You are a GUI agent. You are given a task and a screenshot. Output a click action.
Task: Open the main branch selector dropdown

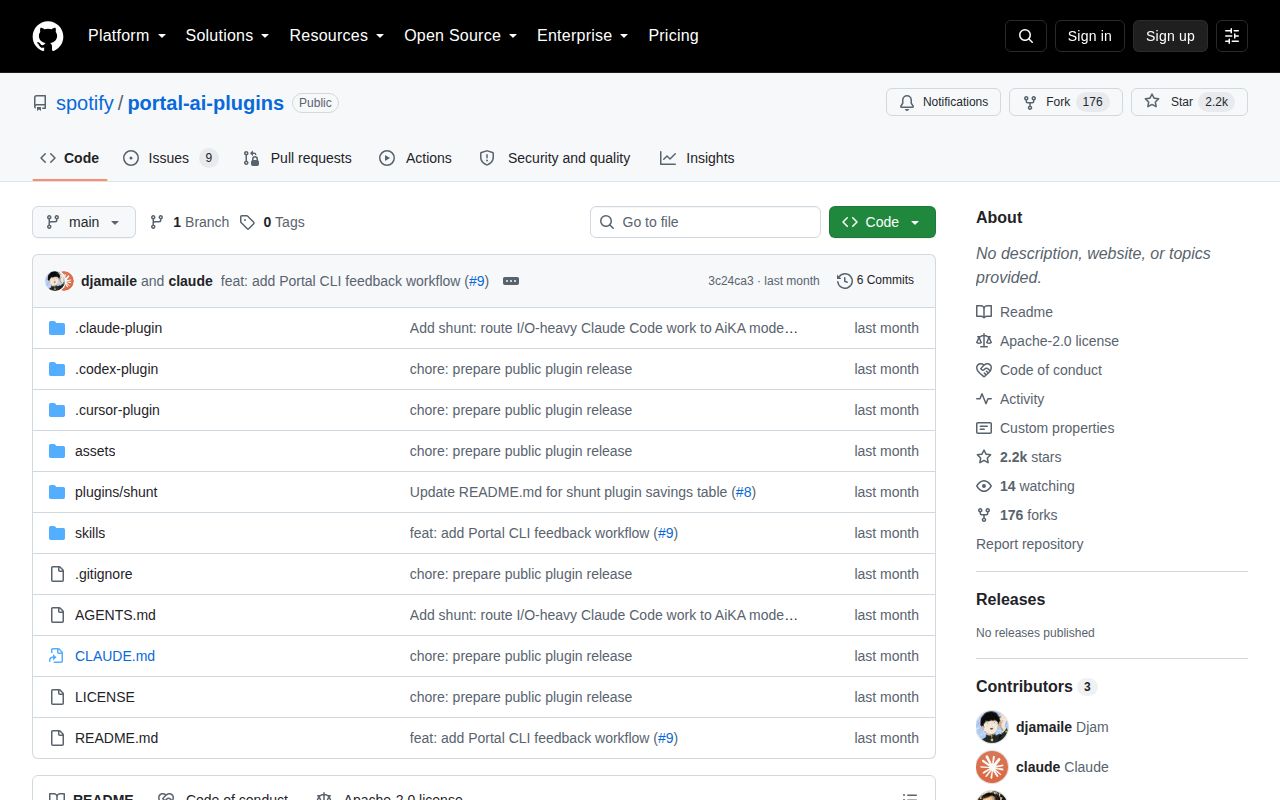(x=84, y=222)
